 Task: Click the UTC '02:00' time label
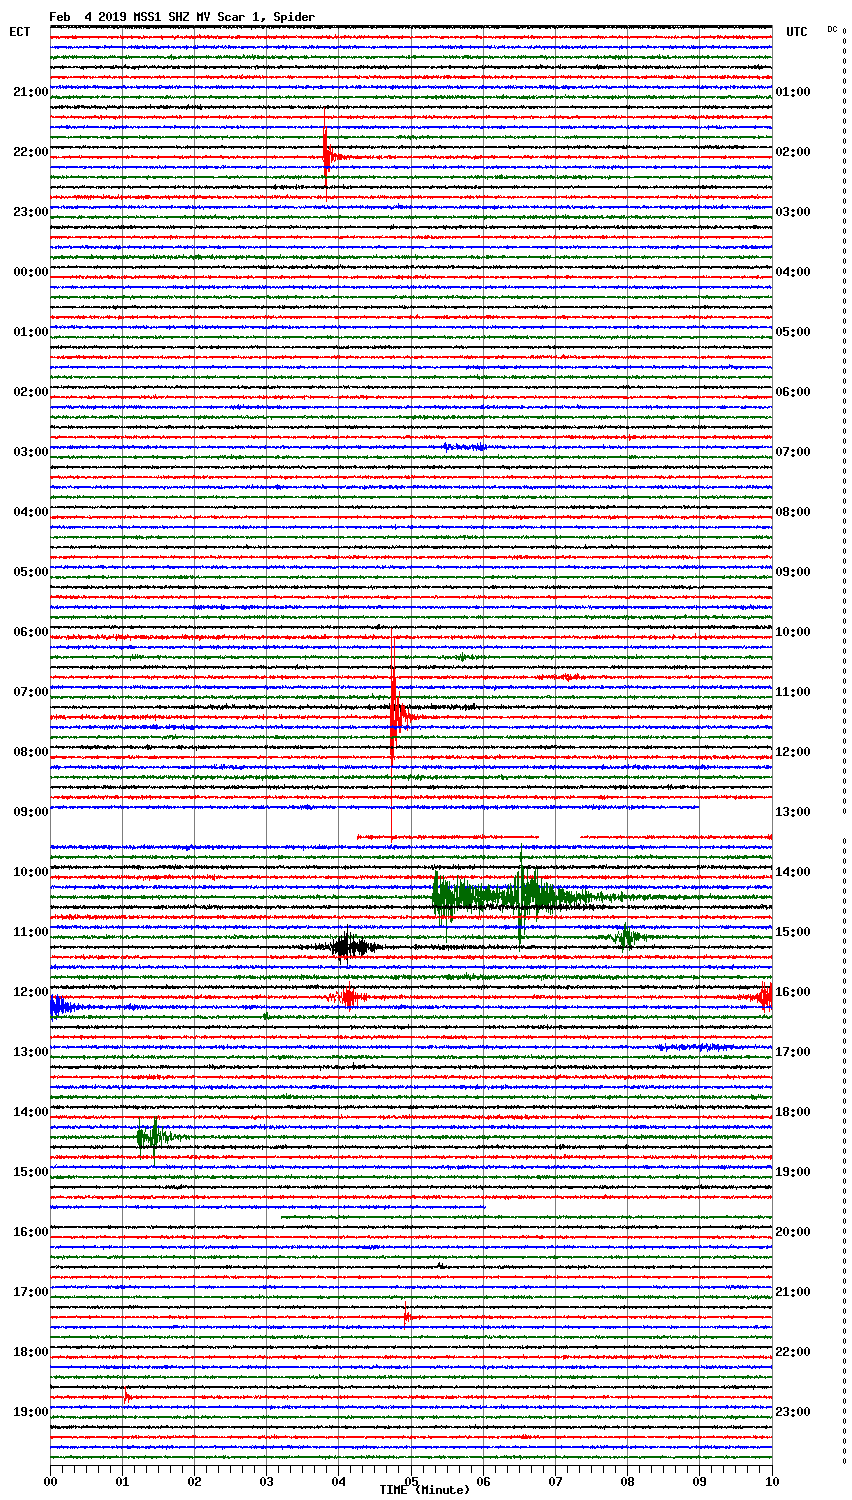(x=793, y=152)
